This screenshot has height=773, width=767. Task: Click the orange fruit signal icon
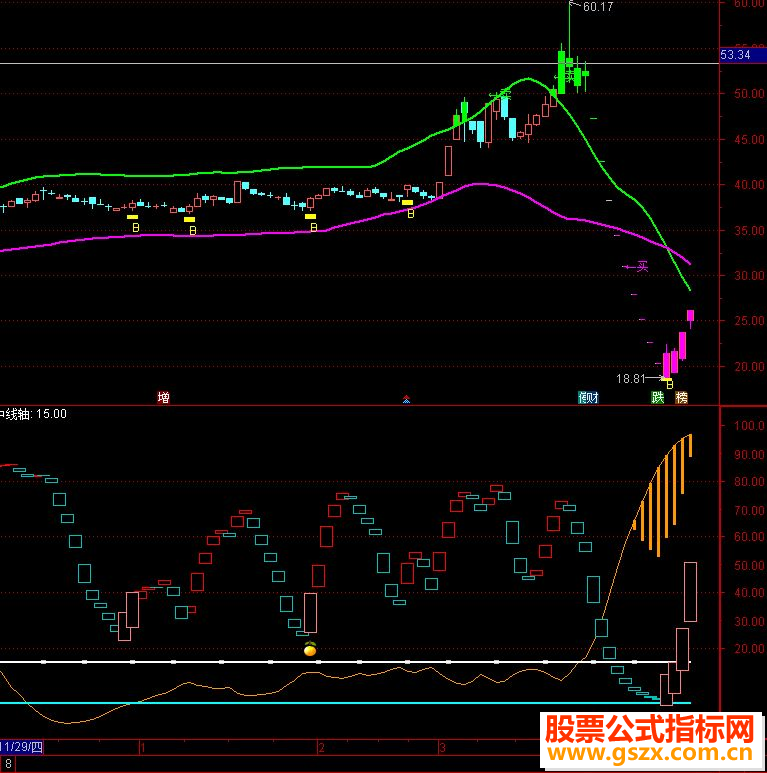pyautogui.click(x=310, y=649)
